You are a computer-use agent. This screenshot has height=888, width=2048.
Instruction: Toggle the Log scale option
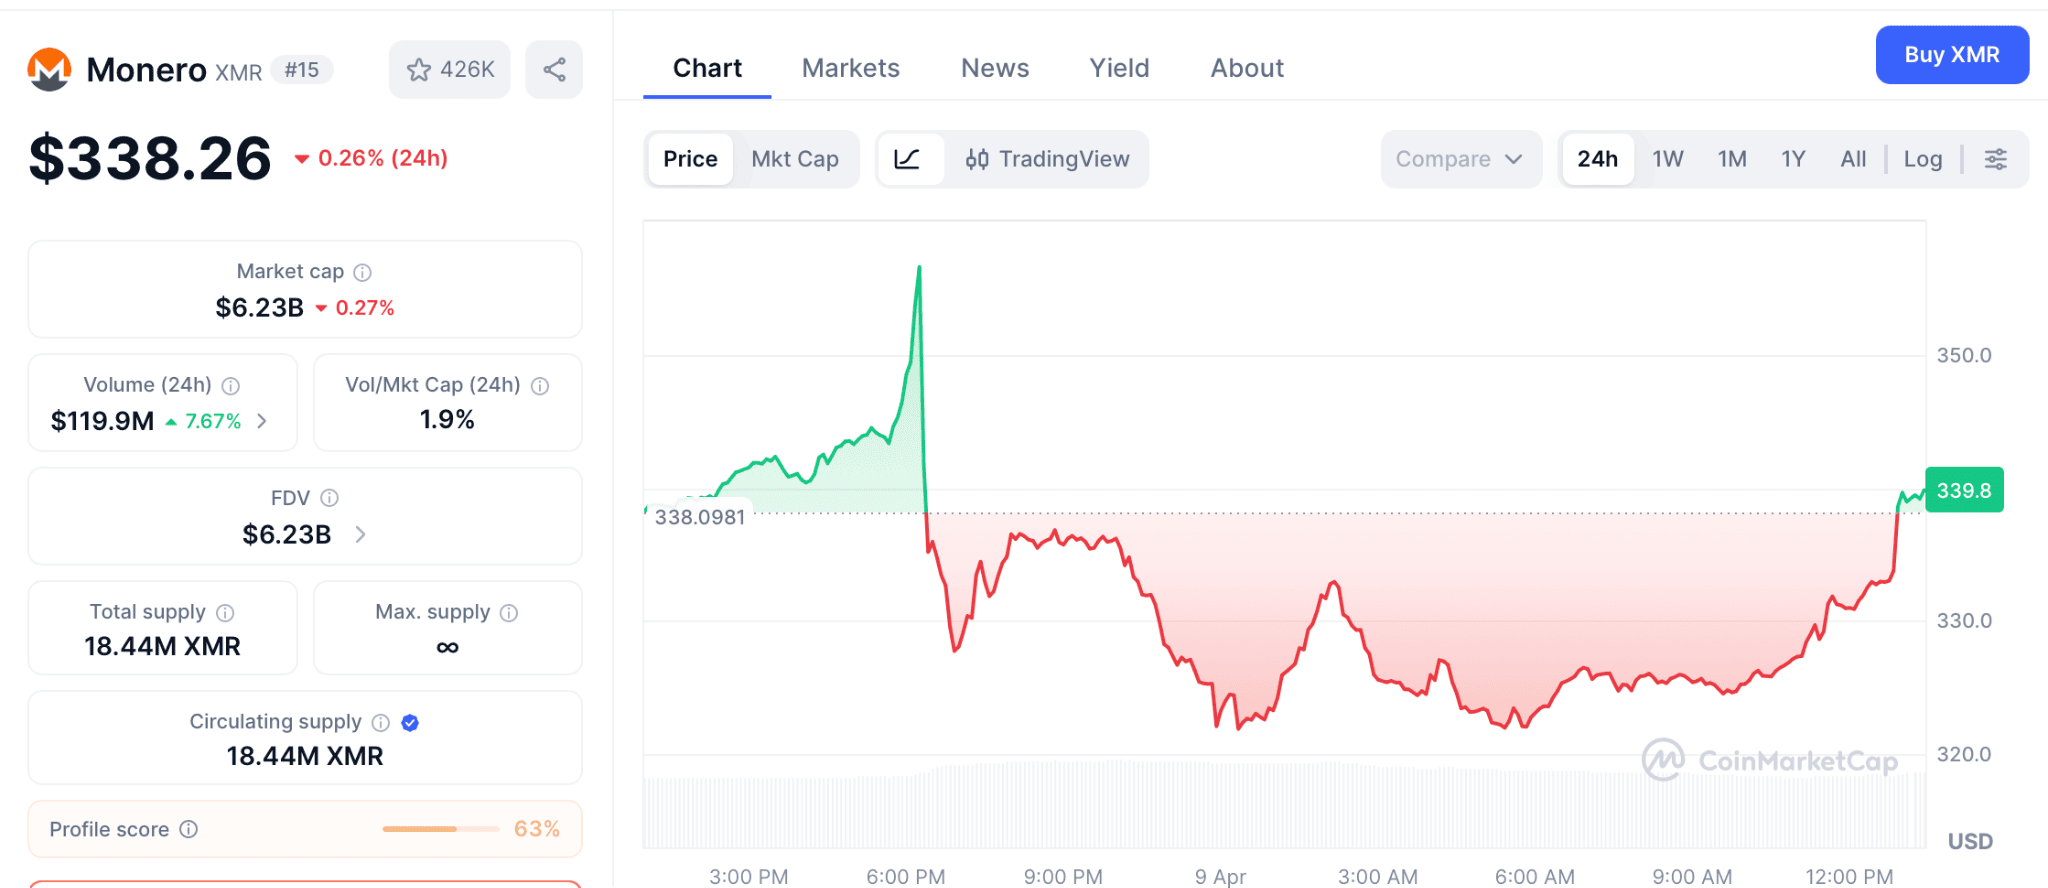tap(1922, 159)
